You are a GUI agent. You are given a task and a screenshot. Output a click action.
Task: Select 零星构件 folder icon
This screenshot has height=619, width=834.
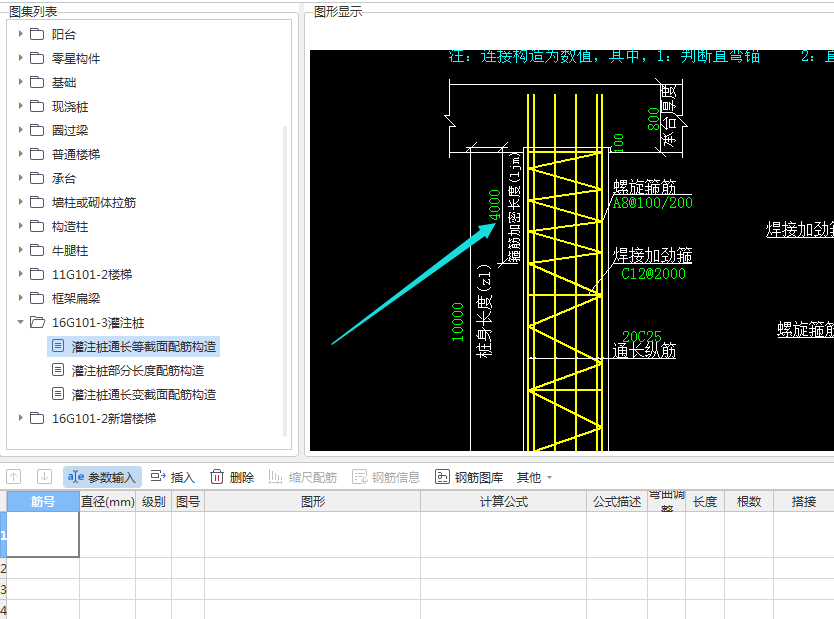37,58
